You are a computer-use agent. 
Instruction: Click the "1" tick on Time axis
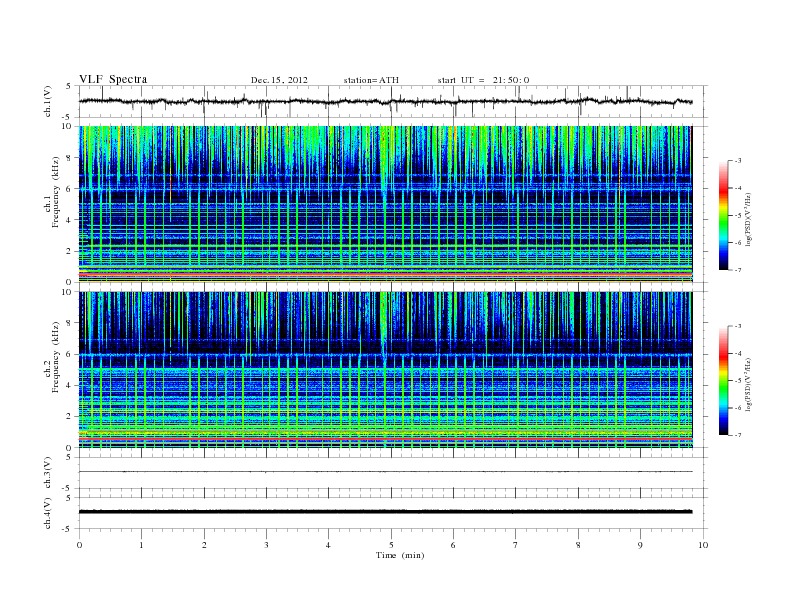pos(141,545)
